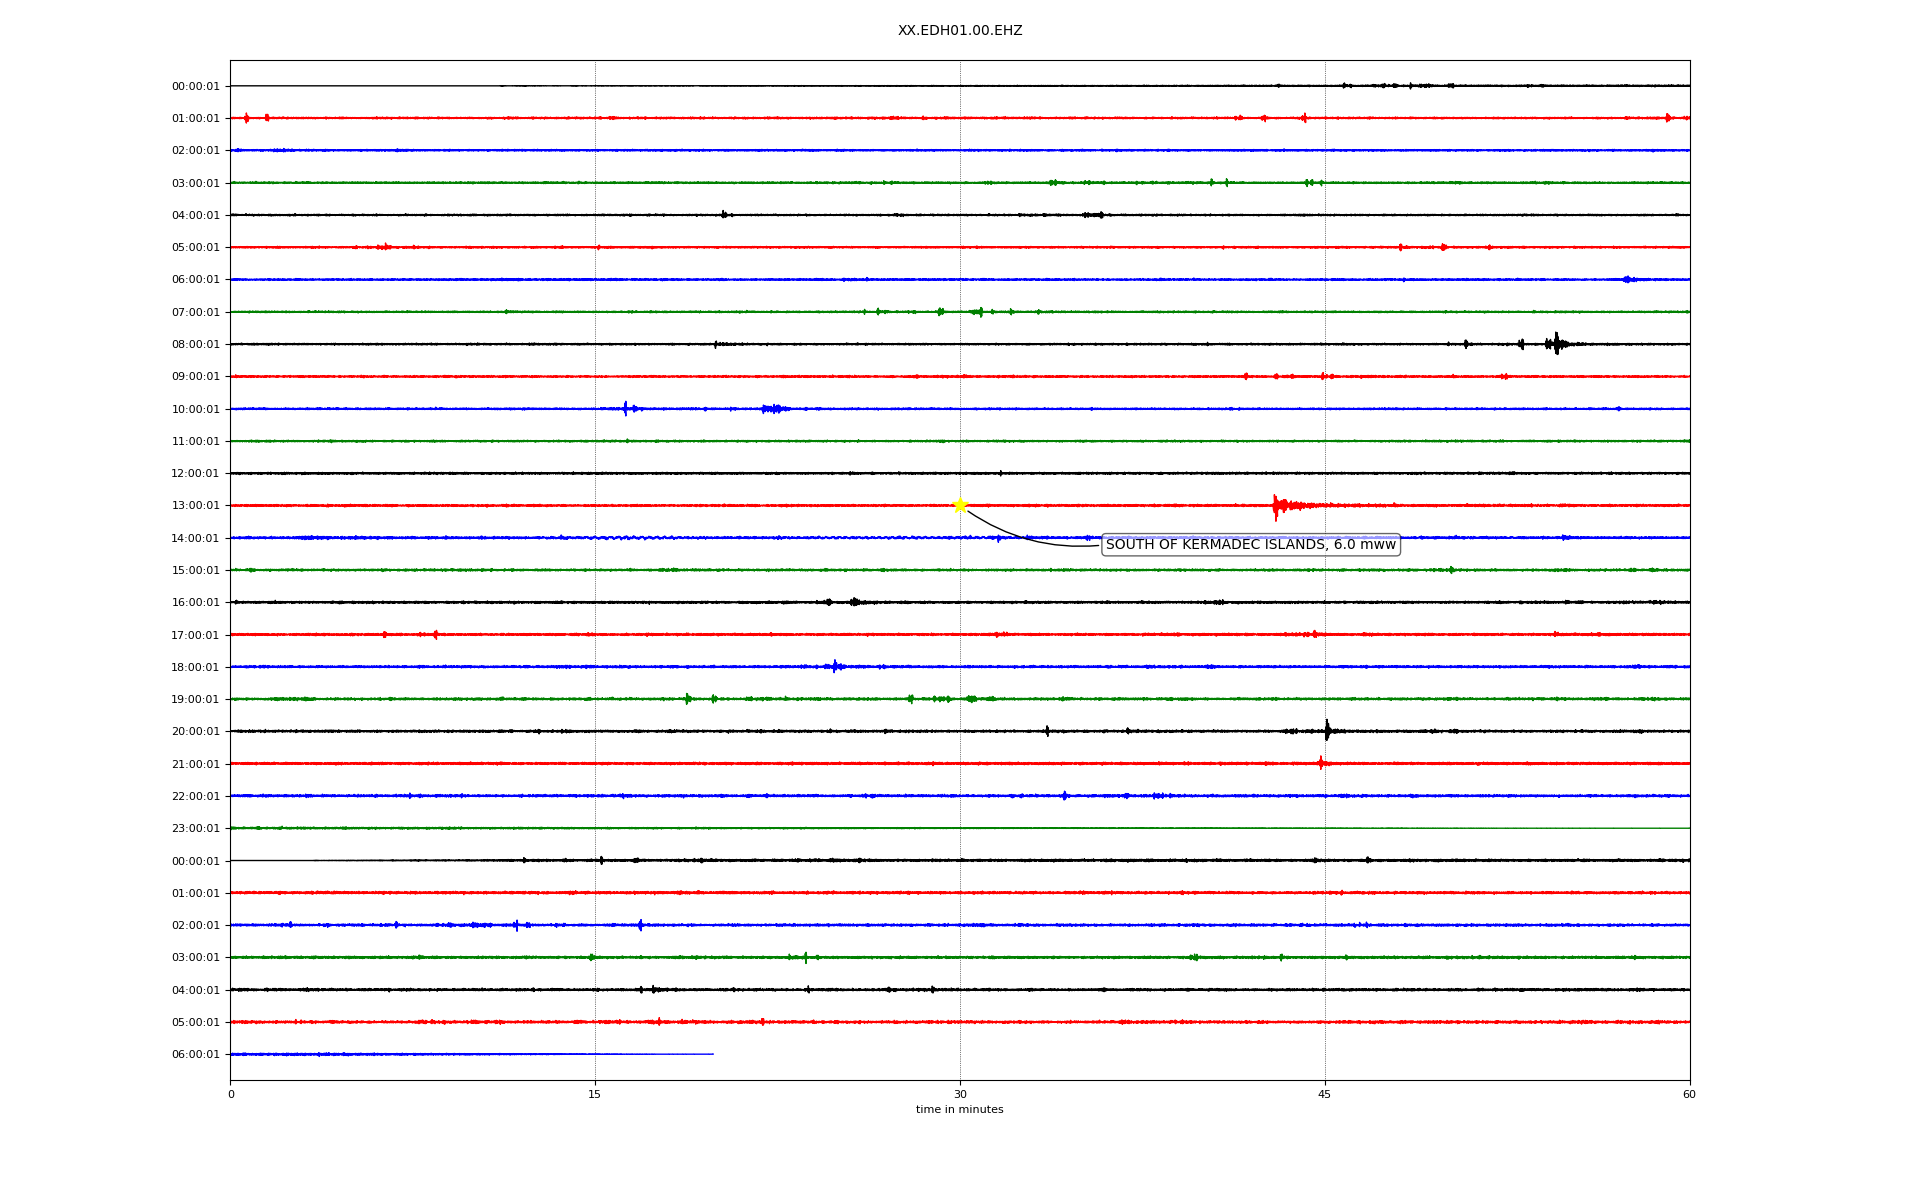Click the 60 tick label on the x-axis
Screen dimensions: 1920x1200
coord(1689,1094)
